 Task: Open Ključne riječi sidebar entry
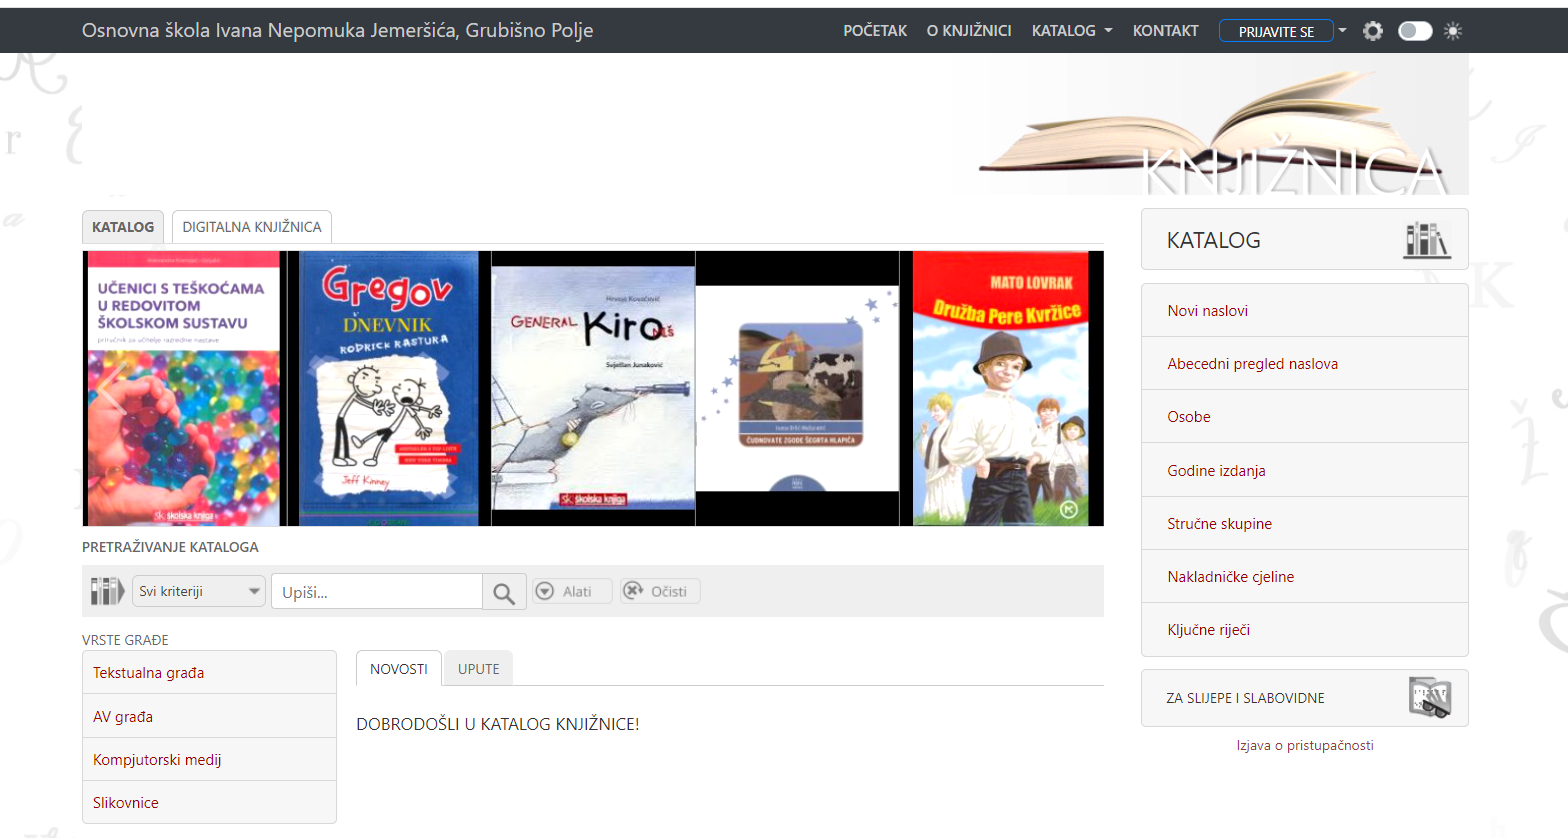(x=1304, y=629)
